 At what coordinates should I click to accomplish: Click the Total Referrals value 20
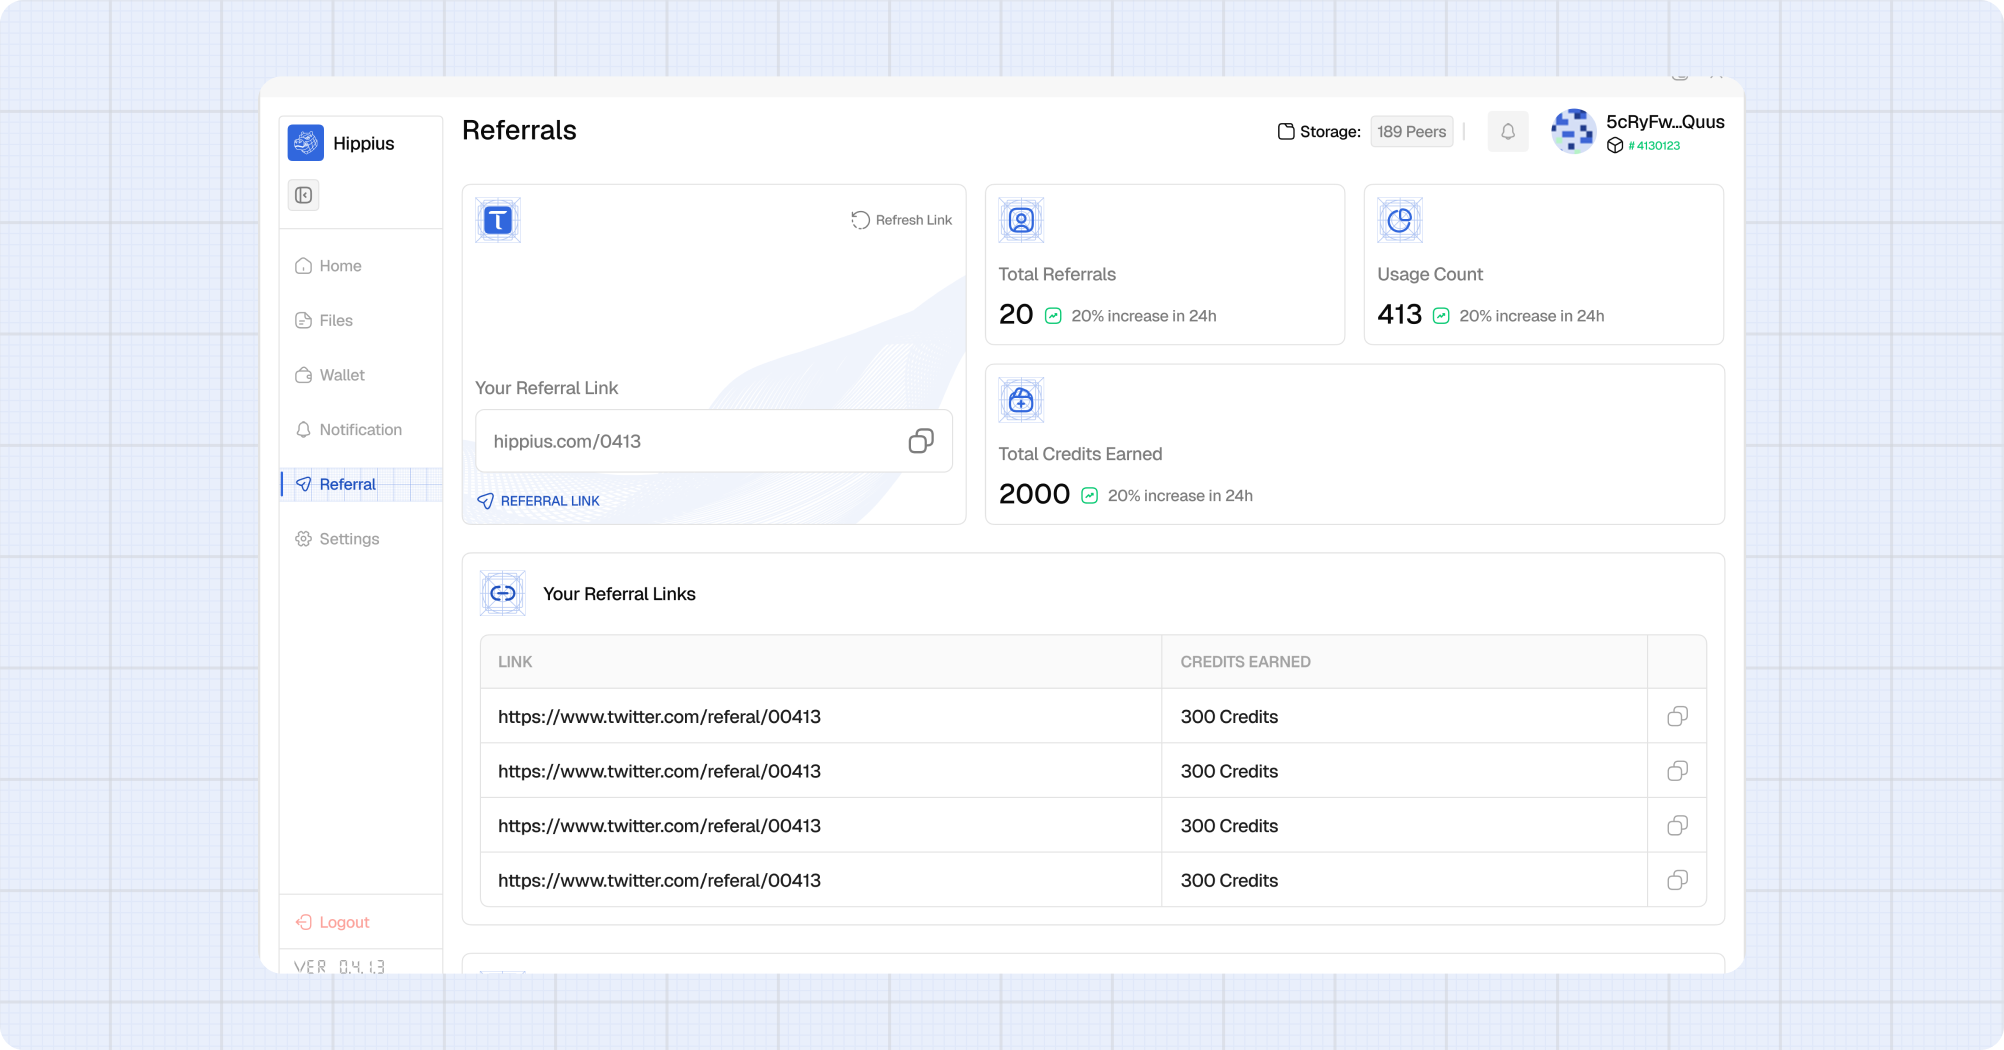(x=1016, y=315)
